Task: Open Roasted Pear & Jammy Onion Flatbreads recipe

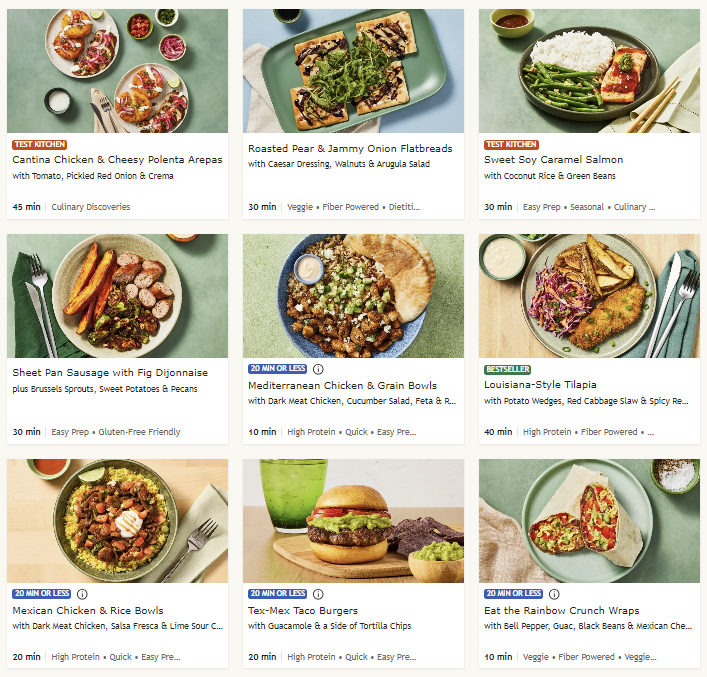Action: point(350,148)
